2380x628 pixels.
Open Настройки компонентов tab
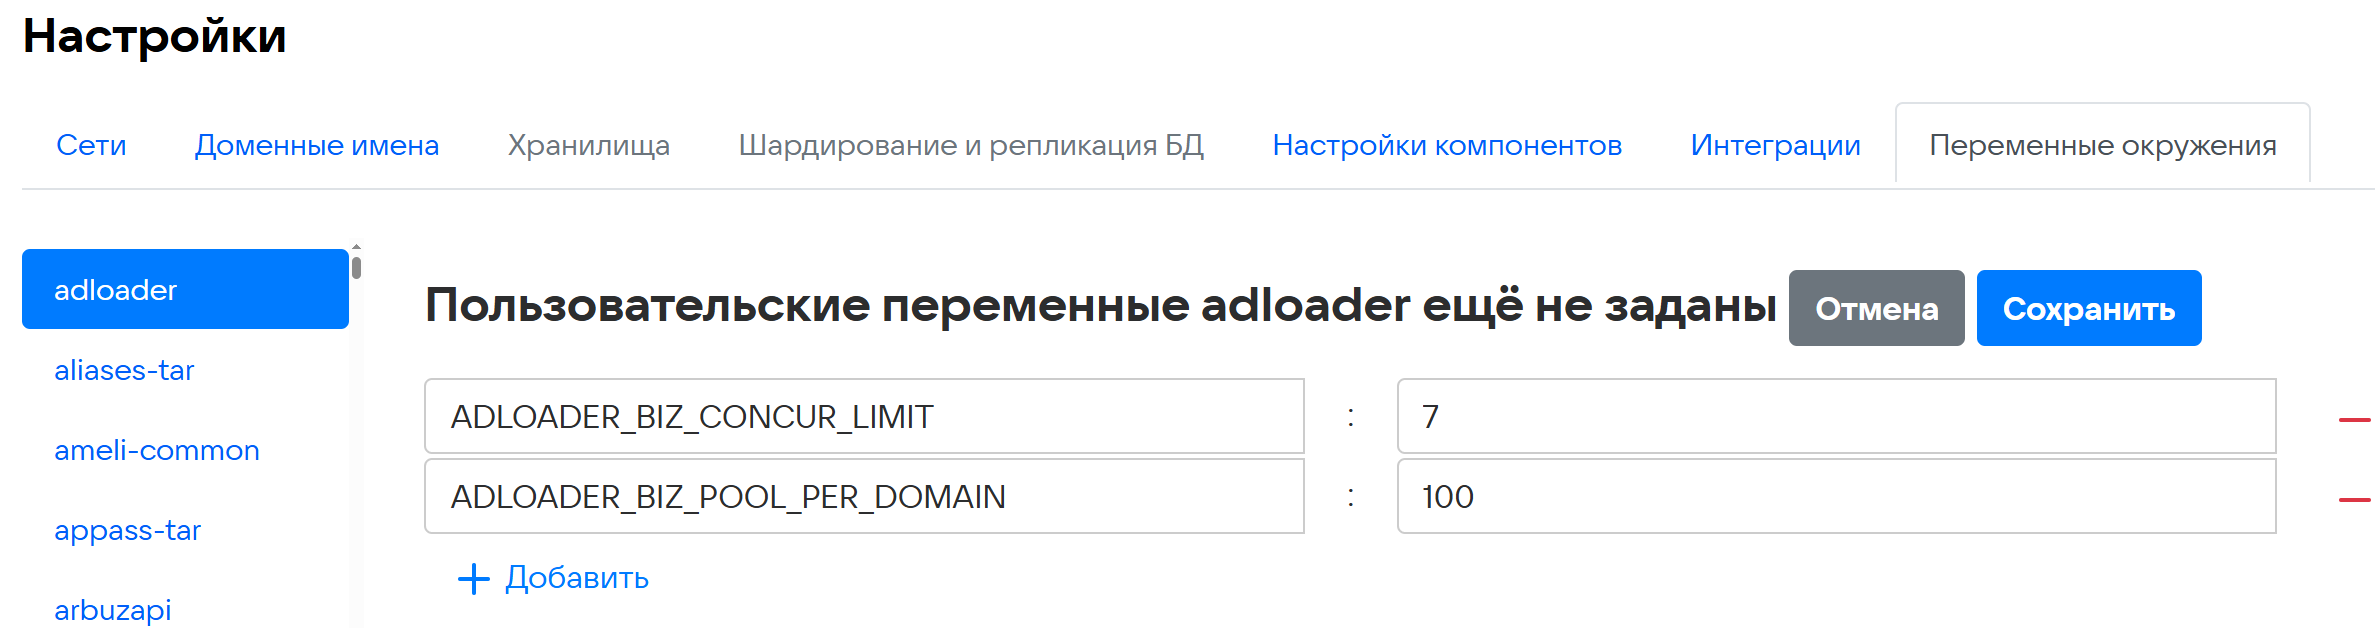tap(1447, 146)
